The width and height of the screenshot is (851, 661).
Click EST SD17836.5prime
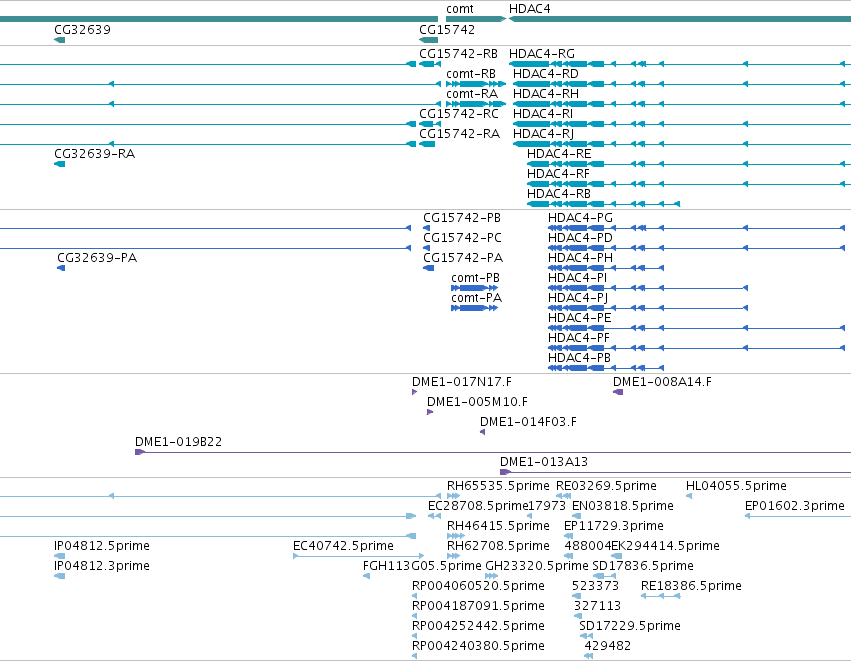(x=643, y=567)
